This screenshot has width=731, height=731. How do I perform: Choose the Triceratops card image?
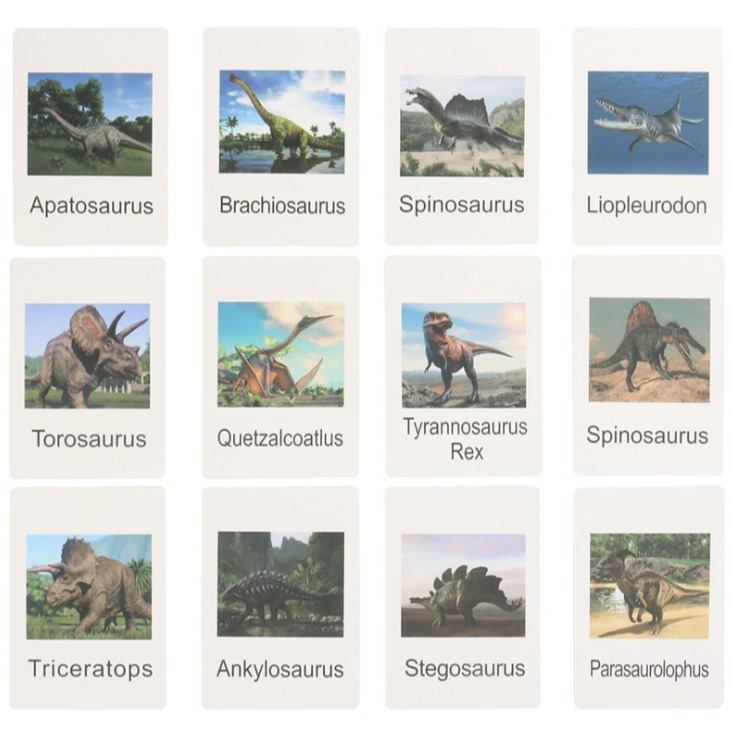(89, 587)
